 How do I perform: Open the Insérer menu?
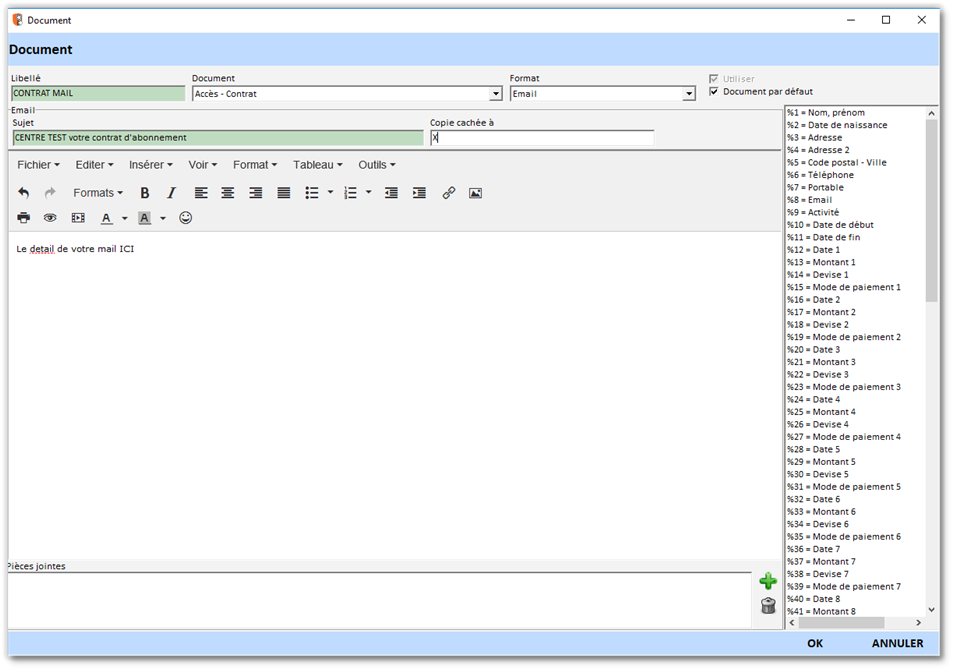(x=150, y=165)
